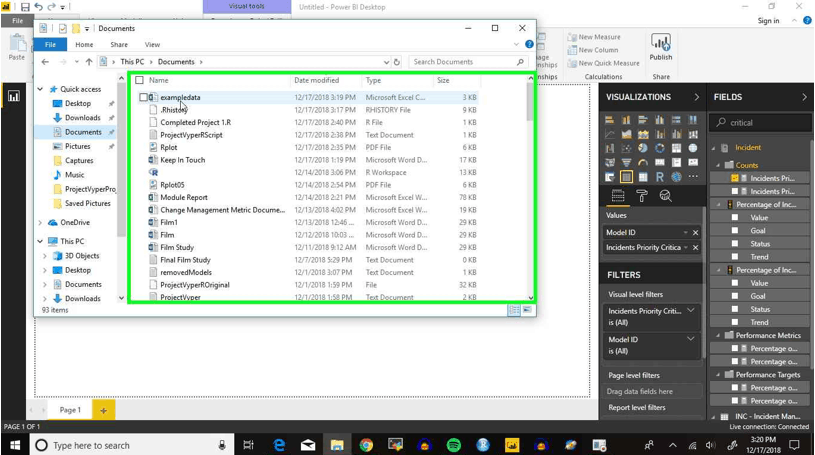This screenshot has height=455, width=815.
Task: Pick the ArcGIS Maps visualization icon
Action: coord(676,177)
